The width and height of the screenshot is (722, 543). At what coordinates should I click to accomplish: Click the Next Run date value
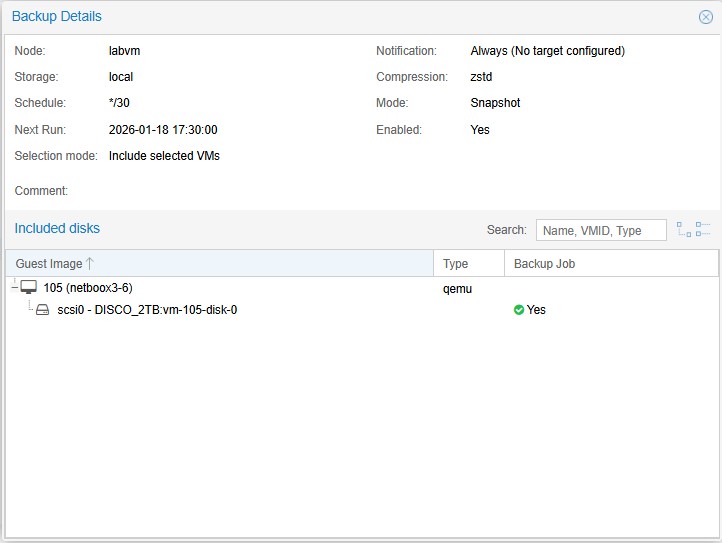point(163,130)
